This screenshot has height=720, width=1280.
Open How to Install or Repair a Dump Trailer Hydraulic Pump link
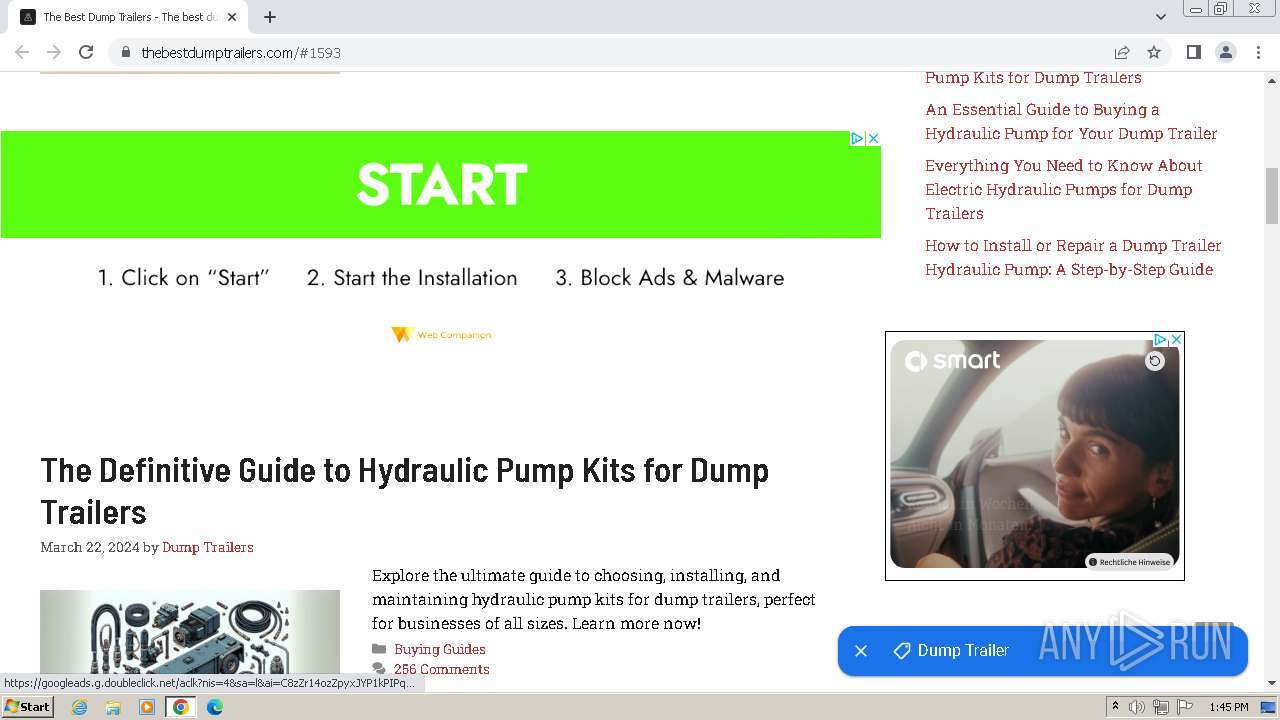(1073, 257)
